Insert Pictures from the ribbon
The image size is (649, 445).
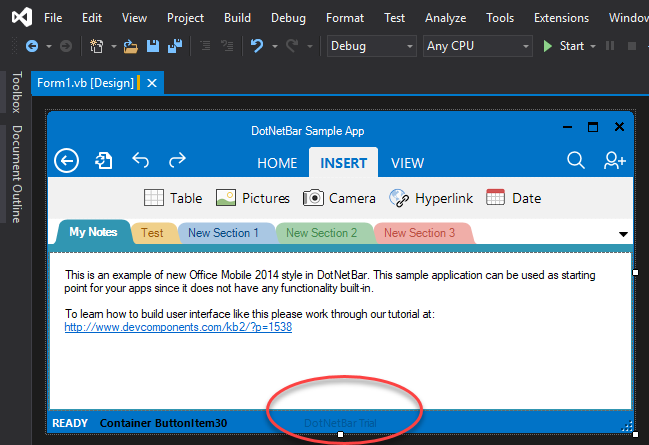pos(252,198)
